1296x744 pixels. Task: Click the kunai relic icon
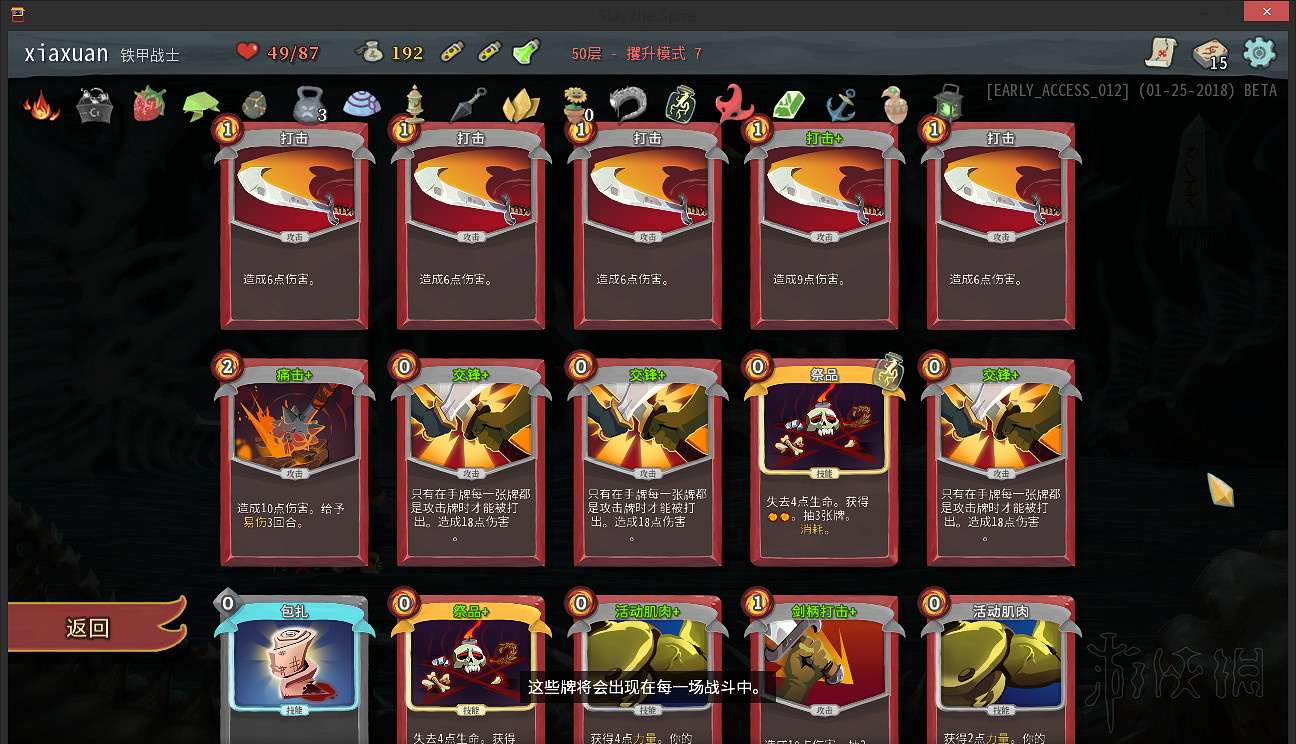pos(467,104)
